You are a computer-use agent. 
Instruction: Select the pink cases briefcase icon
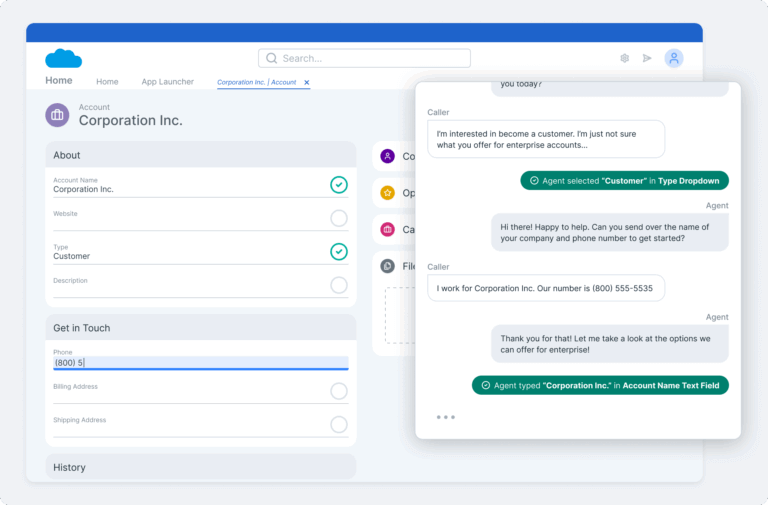click(x=387, y=229)
